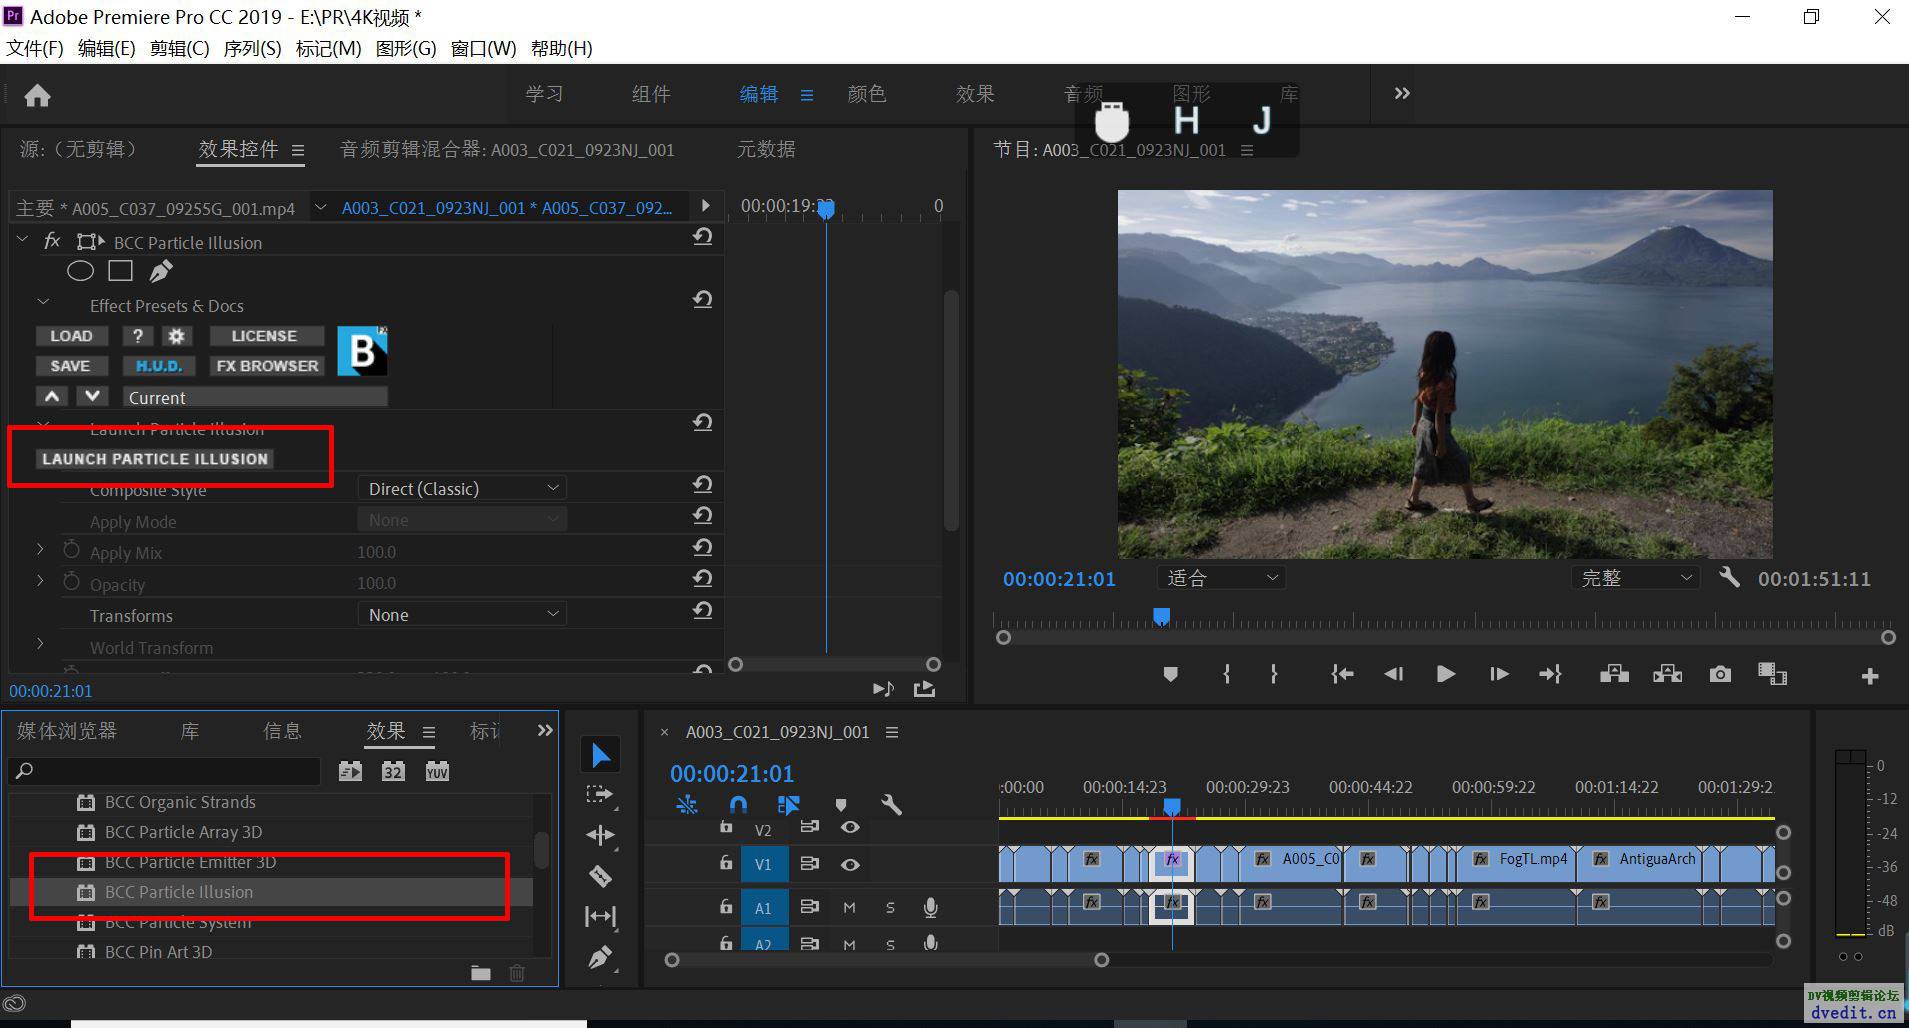This screenshot has height=1028, width=1909.
Task: Collapse the Effect Presets & Docs section
Action: (43, 302)
